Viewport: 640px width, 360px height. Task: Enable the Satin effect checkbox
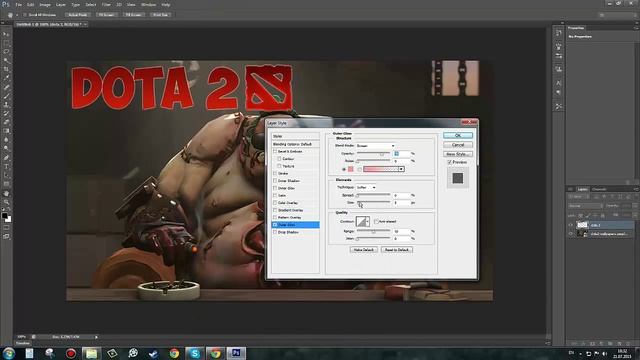click(275, 196)
